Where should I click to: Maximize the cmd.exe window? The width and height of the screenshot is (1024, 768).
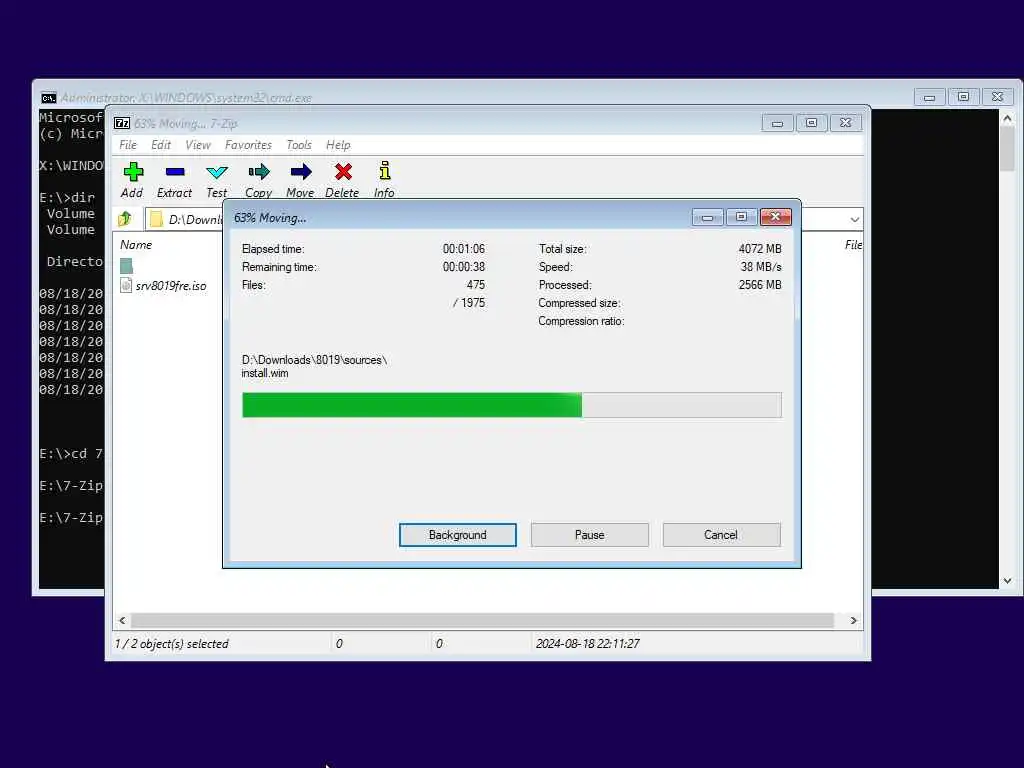pos(963,97)
